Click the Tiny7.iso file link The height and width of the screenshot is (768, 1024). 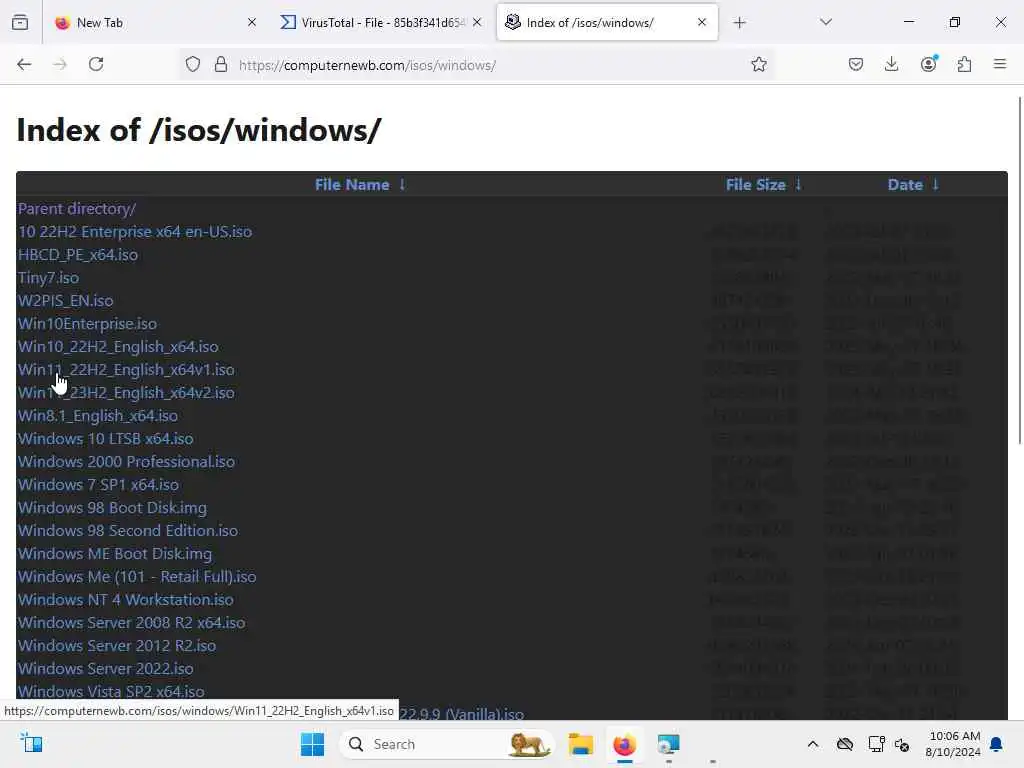[48, 278]
